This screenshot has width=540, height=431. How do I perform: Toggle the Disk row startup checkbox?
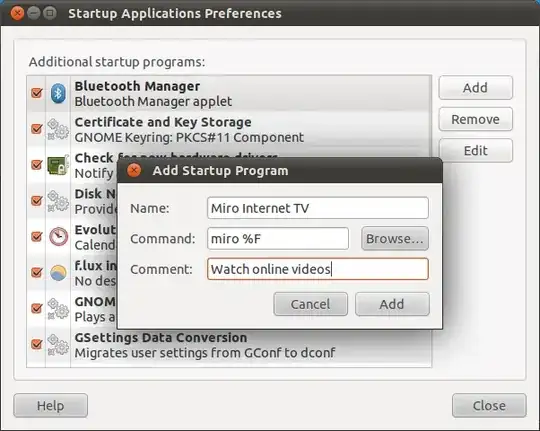click(37, 201)
